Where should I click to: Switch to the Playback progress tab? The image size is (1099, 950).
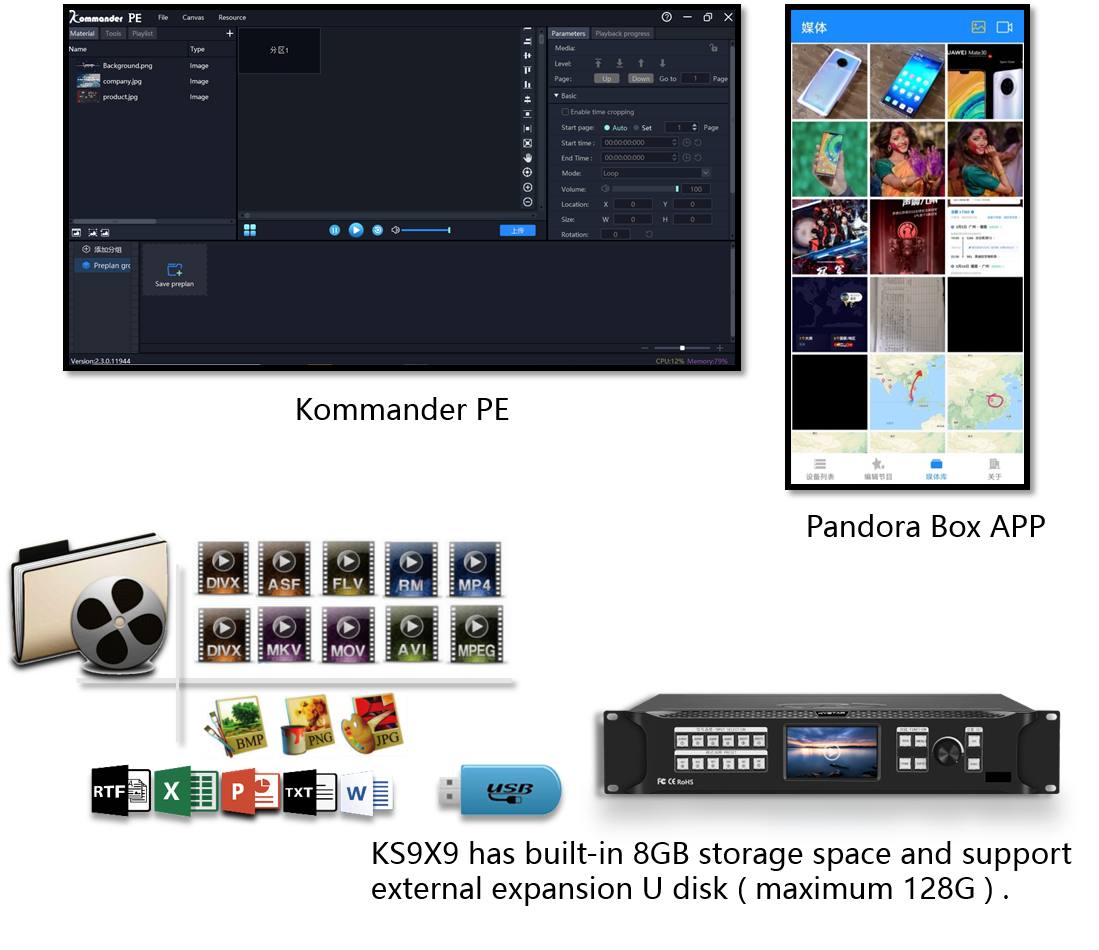coord(622,33)
